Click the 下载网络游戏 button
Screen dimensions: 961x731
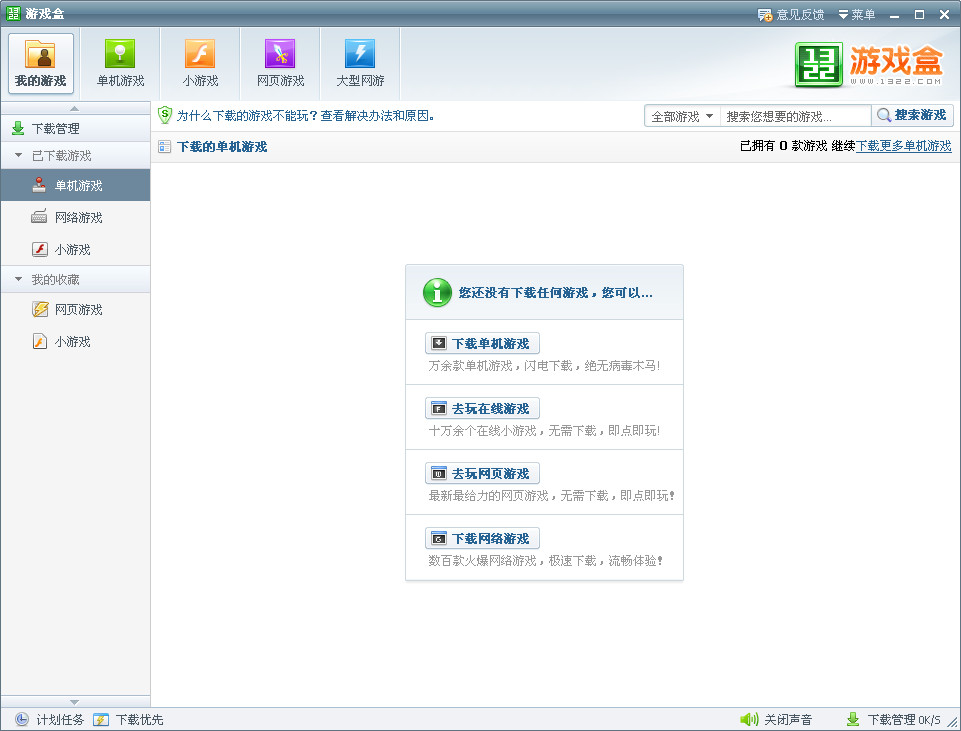pos(482,538)
